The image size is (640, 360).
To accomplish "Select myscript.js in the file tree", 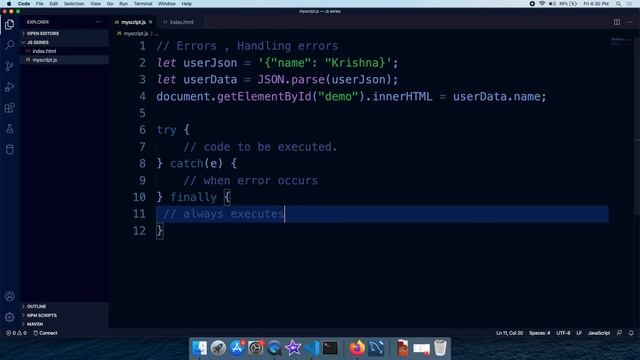I will pyautogui.click(x=64, y=60).
